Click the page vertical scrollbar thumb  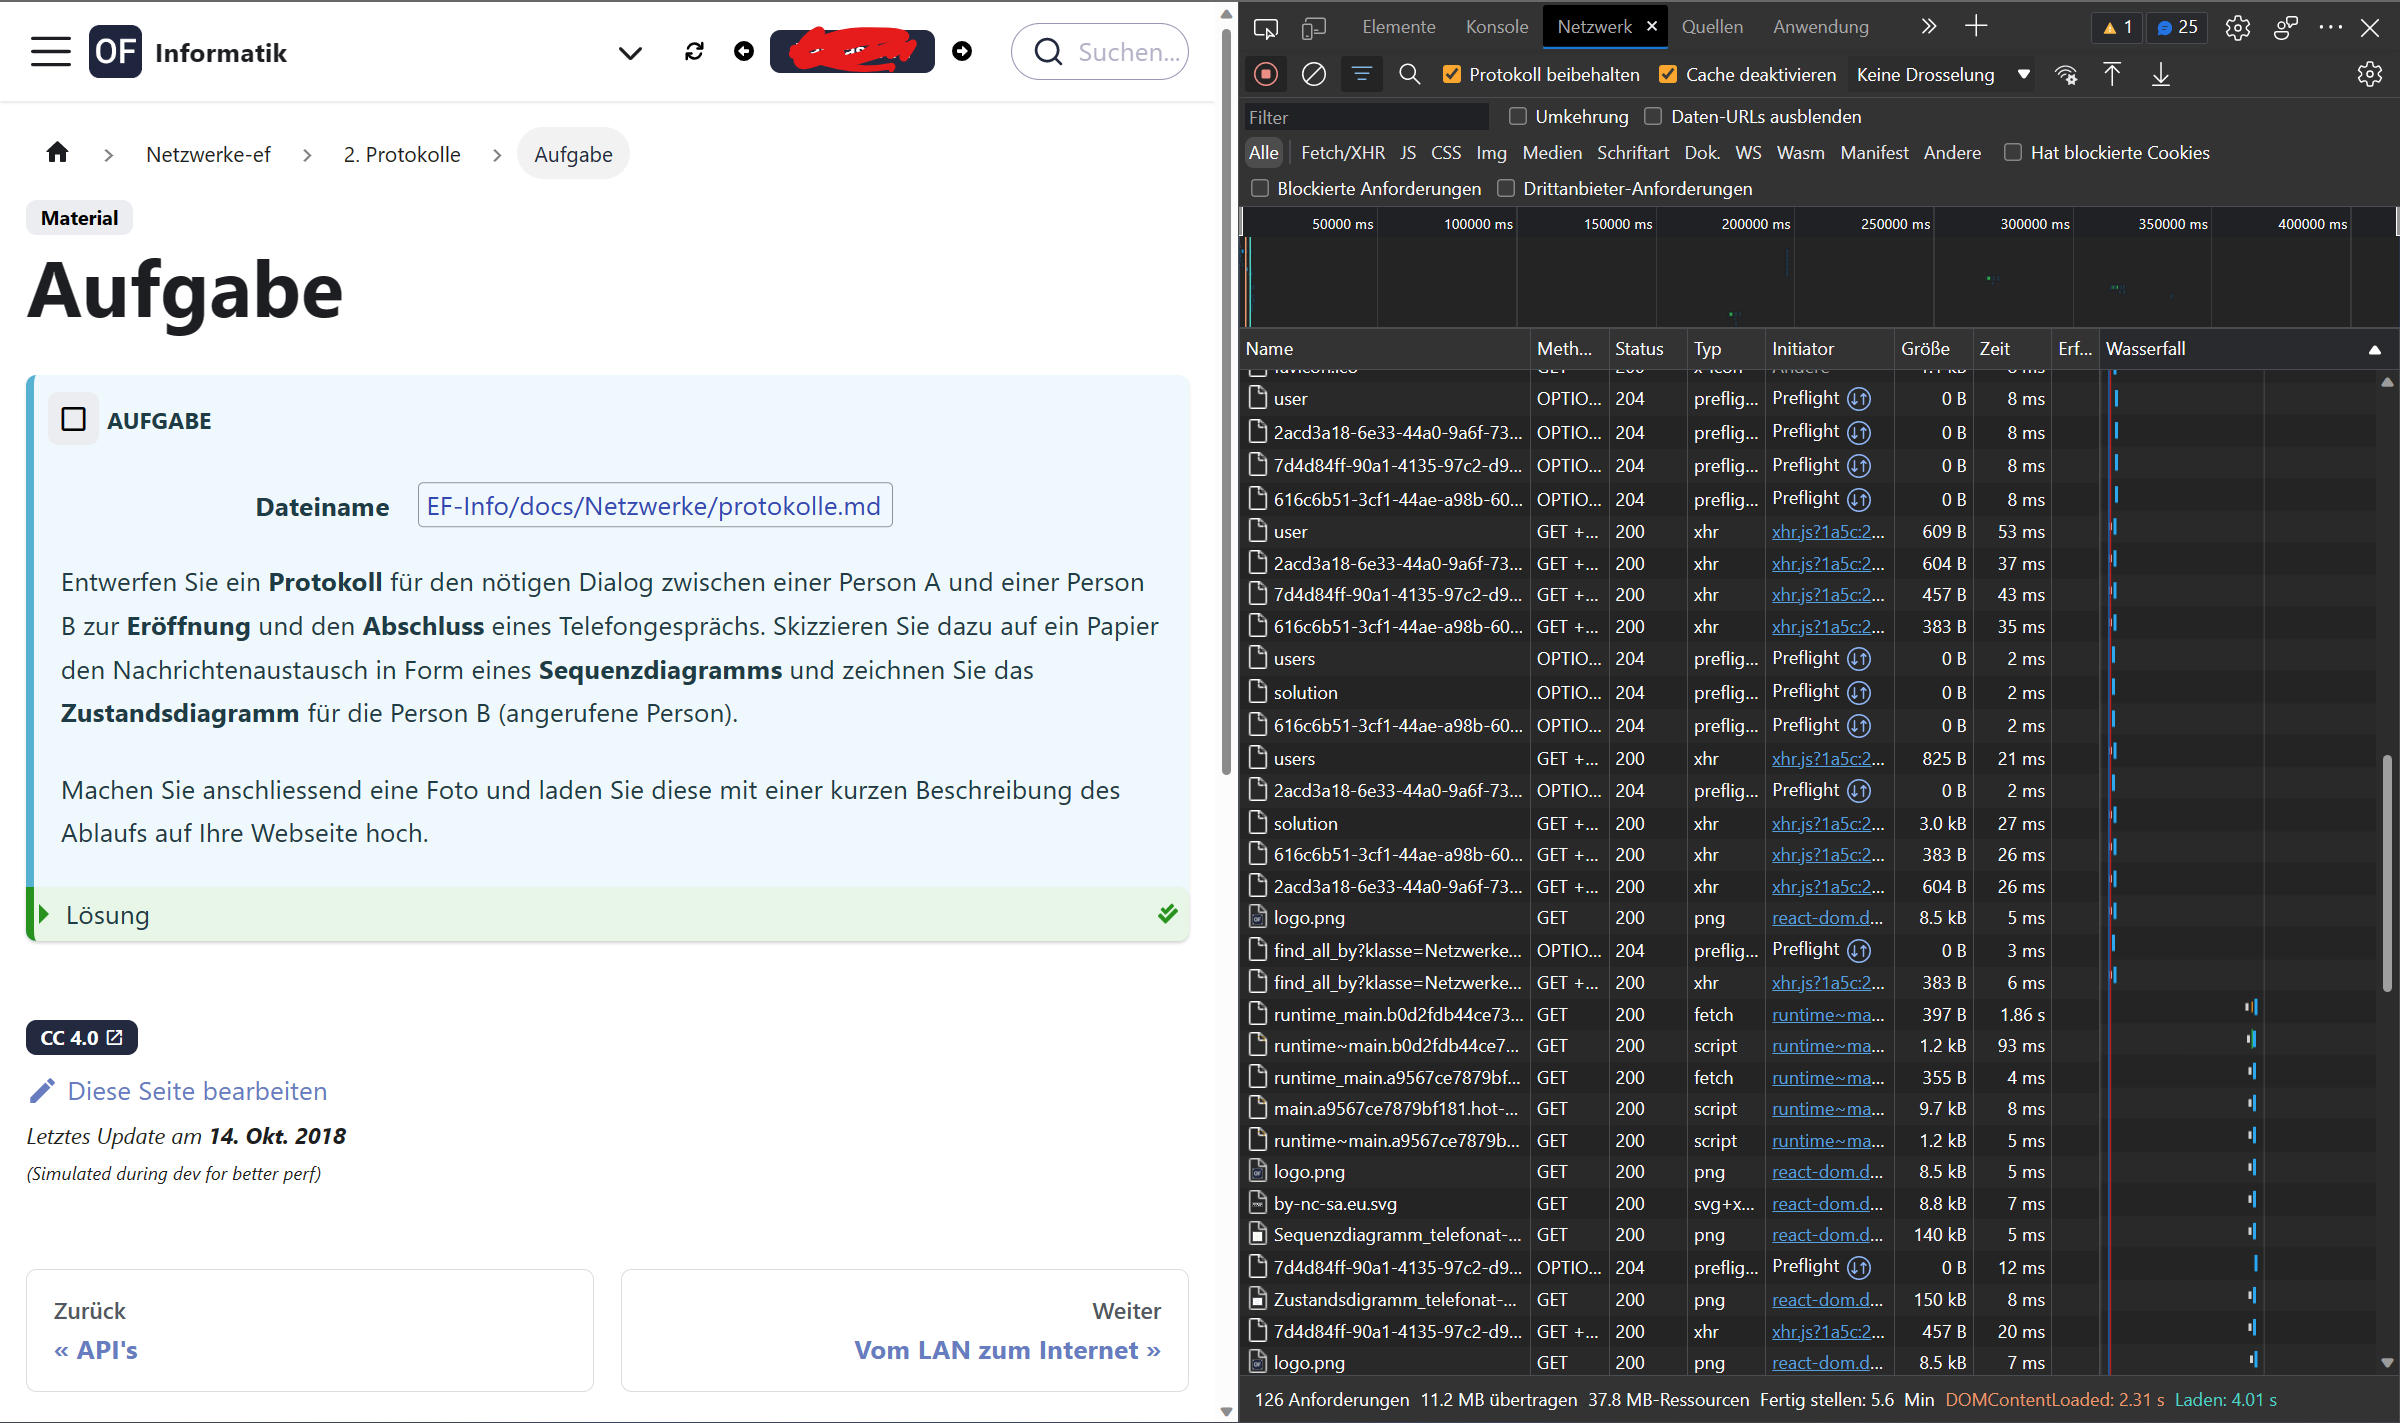(x=1226, y=400)
